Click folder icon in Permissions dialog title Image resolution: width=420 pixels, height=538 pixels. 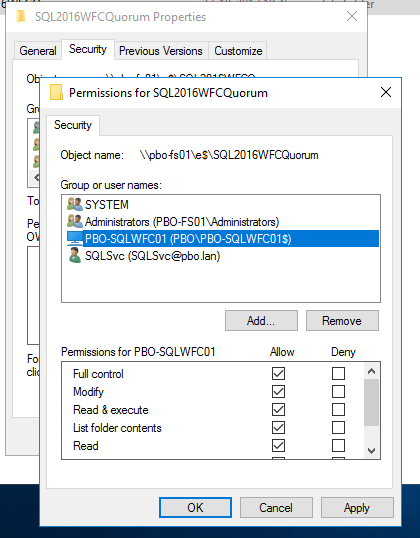56,93
